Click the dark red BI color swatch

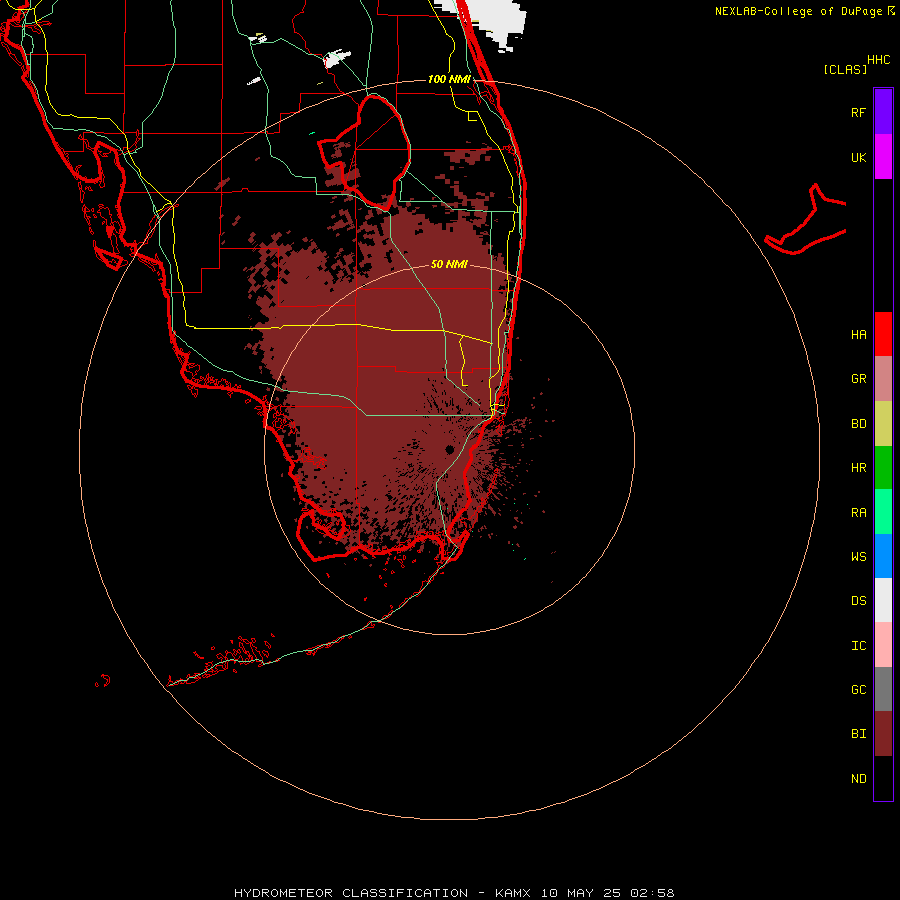(x=883, y=734)
